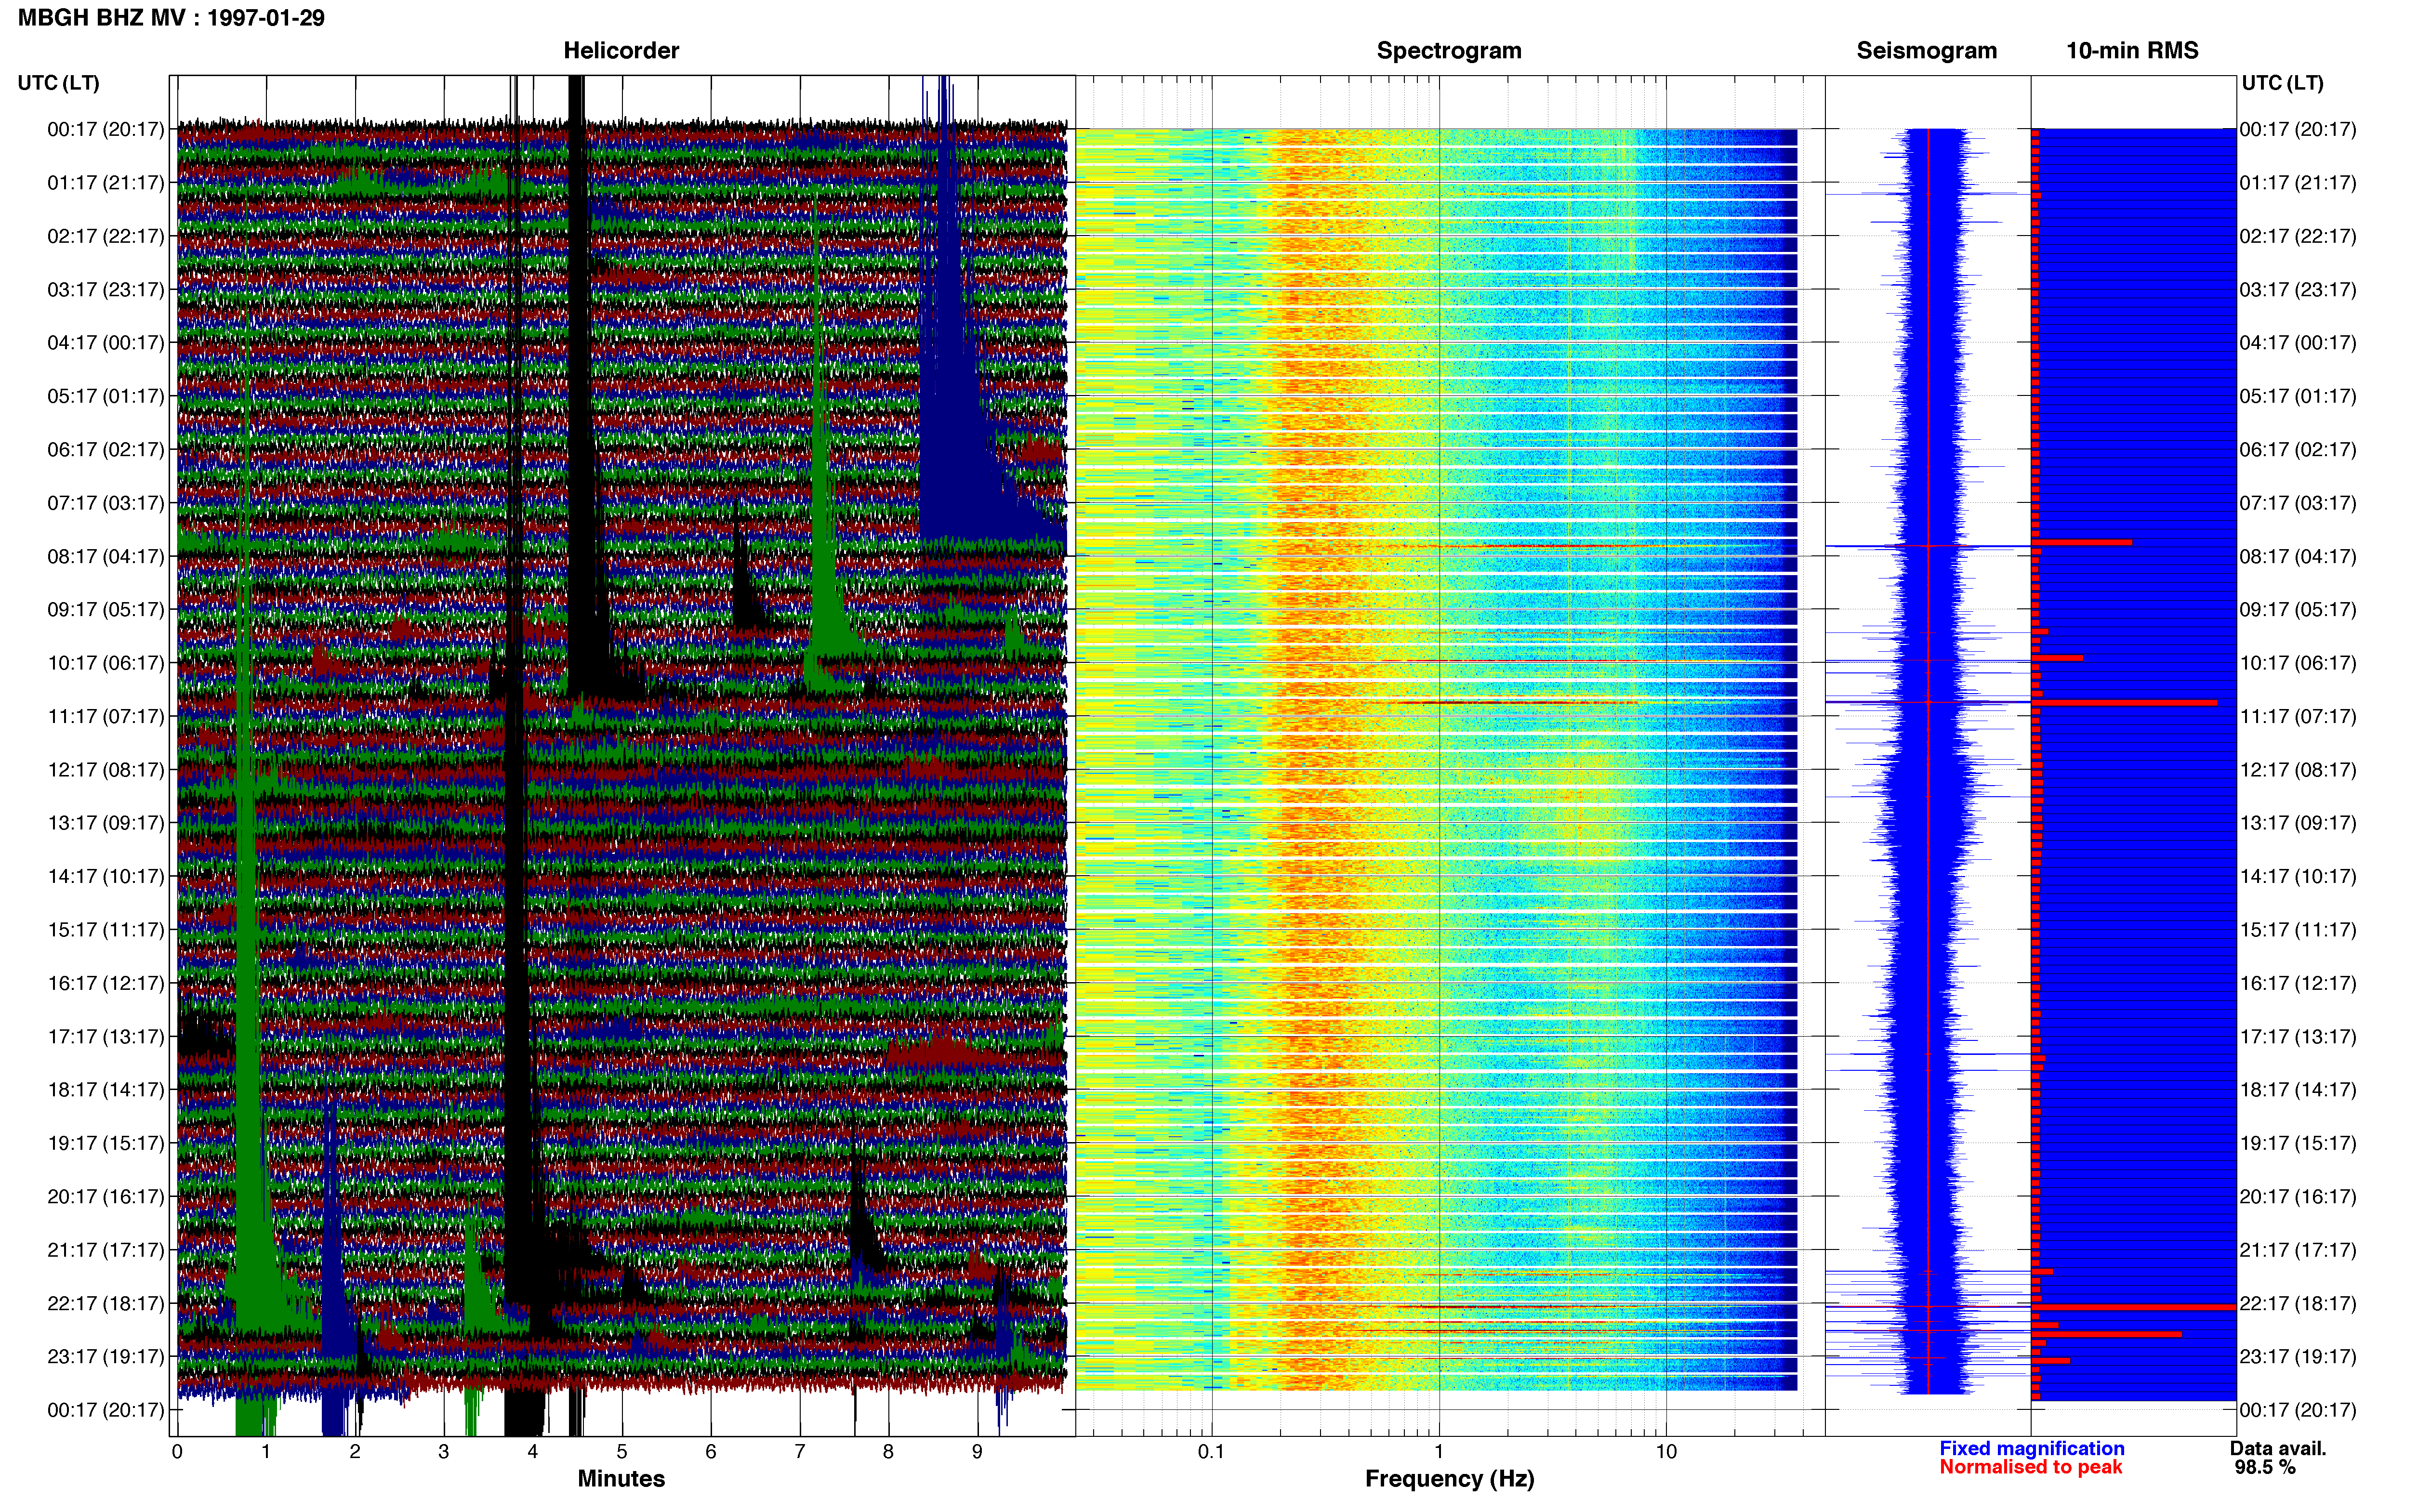
Task: Click left time label '18:17 (14:17)'
Action: 106,1090
